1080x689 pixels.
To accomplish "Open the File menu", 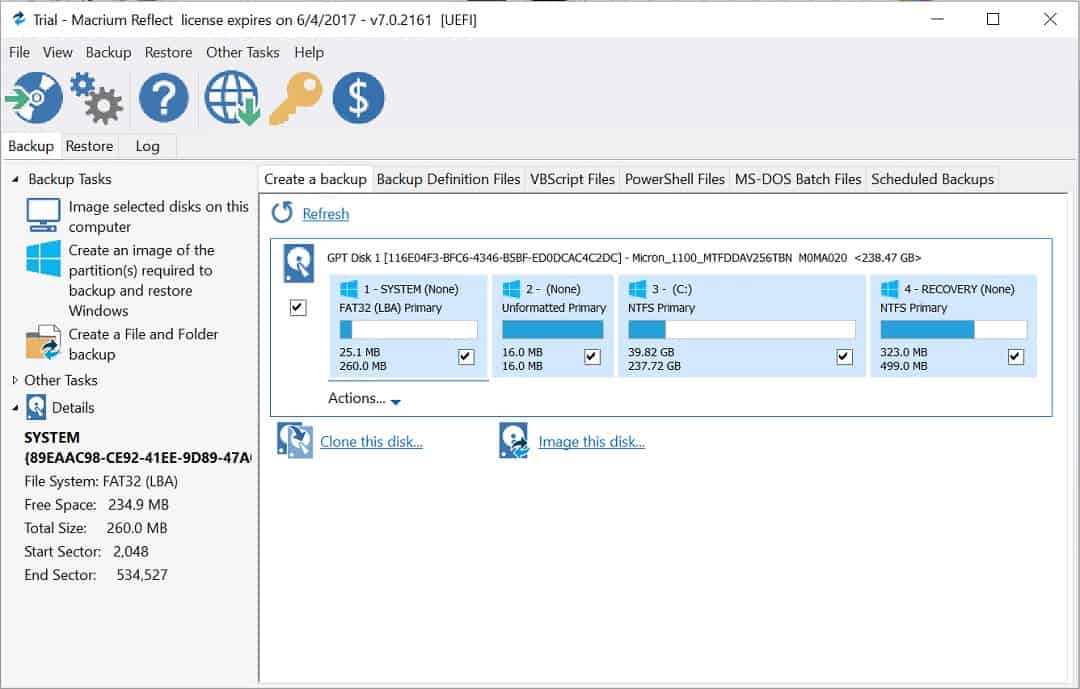I will [19, 52].
